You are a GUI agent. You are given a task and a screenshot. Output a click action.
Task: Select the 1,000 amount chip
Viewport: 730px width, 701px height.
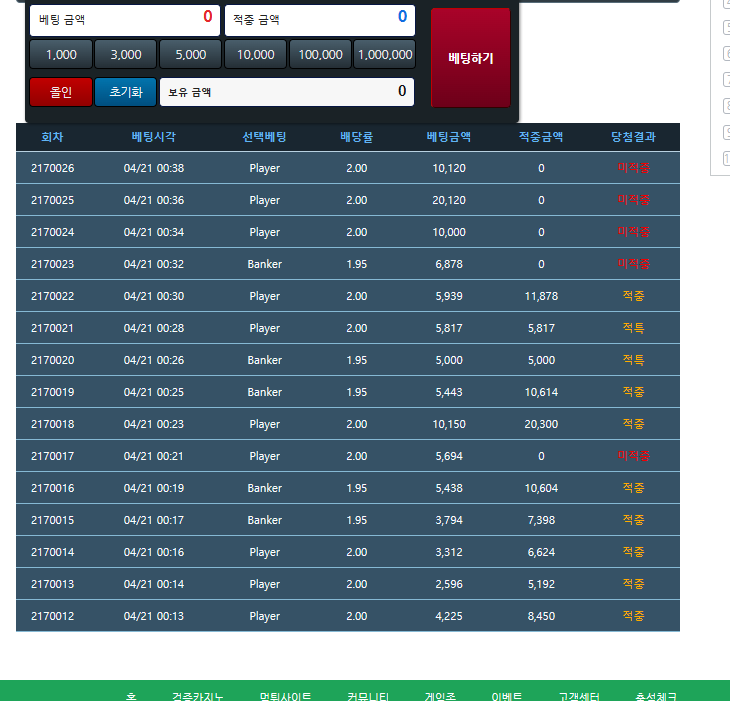(x=61, y=55)
